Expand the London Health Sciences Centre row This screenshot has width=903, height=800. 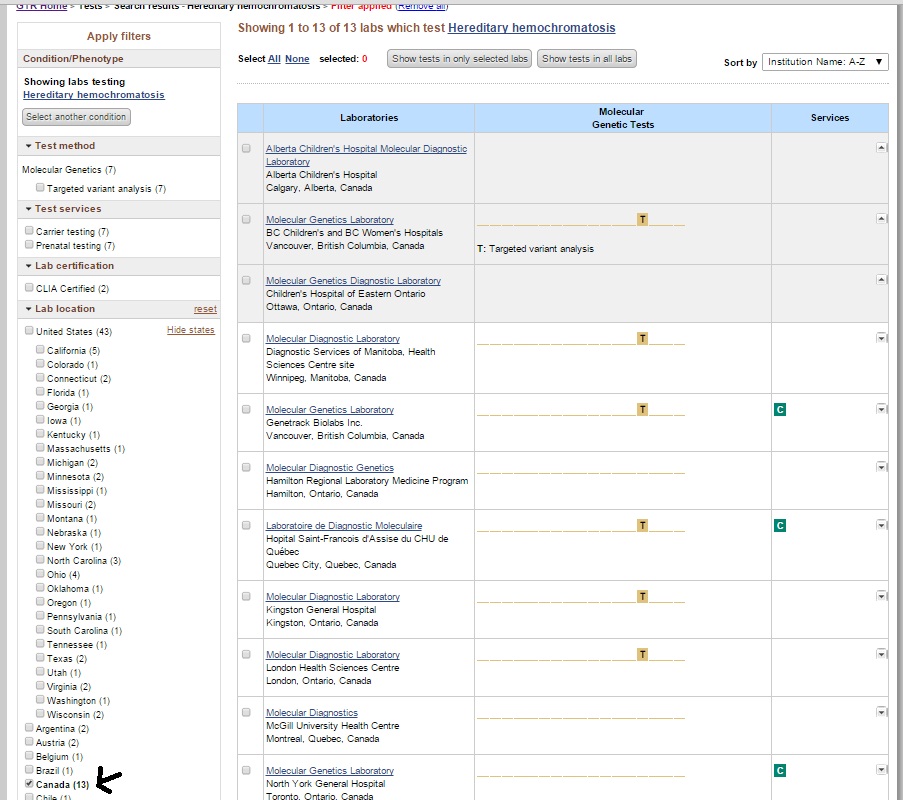(x=881, y=654)
